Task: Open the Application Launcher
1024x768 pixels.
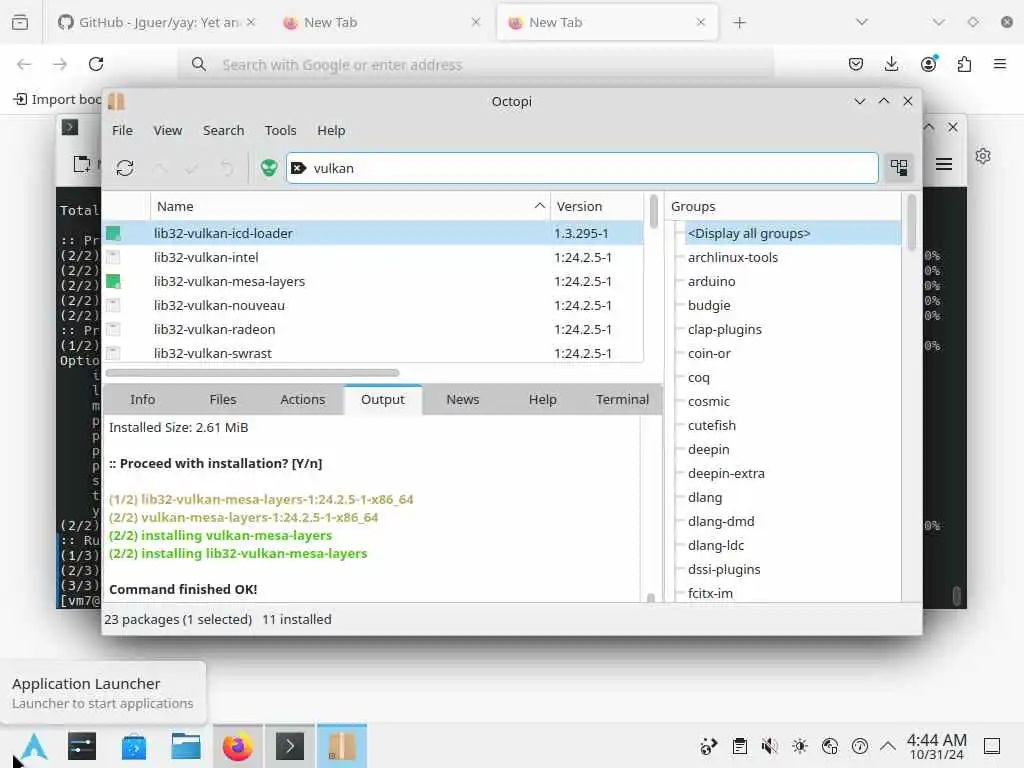Action: coord(33,746)
